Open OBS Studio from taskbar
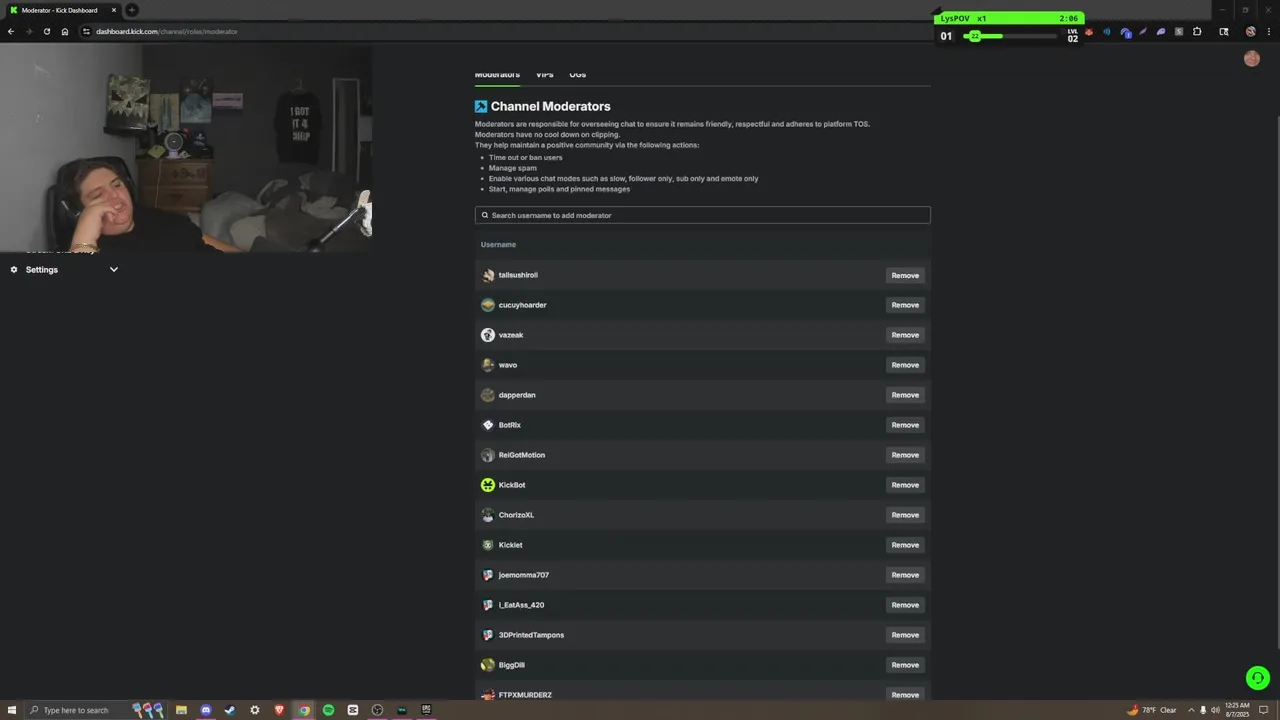Viewport: 1280px width, 720px height. (x=377, y=710)
